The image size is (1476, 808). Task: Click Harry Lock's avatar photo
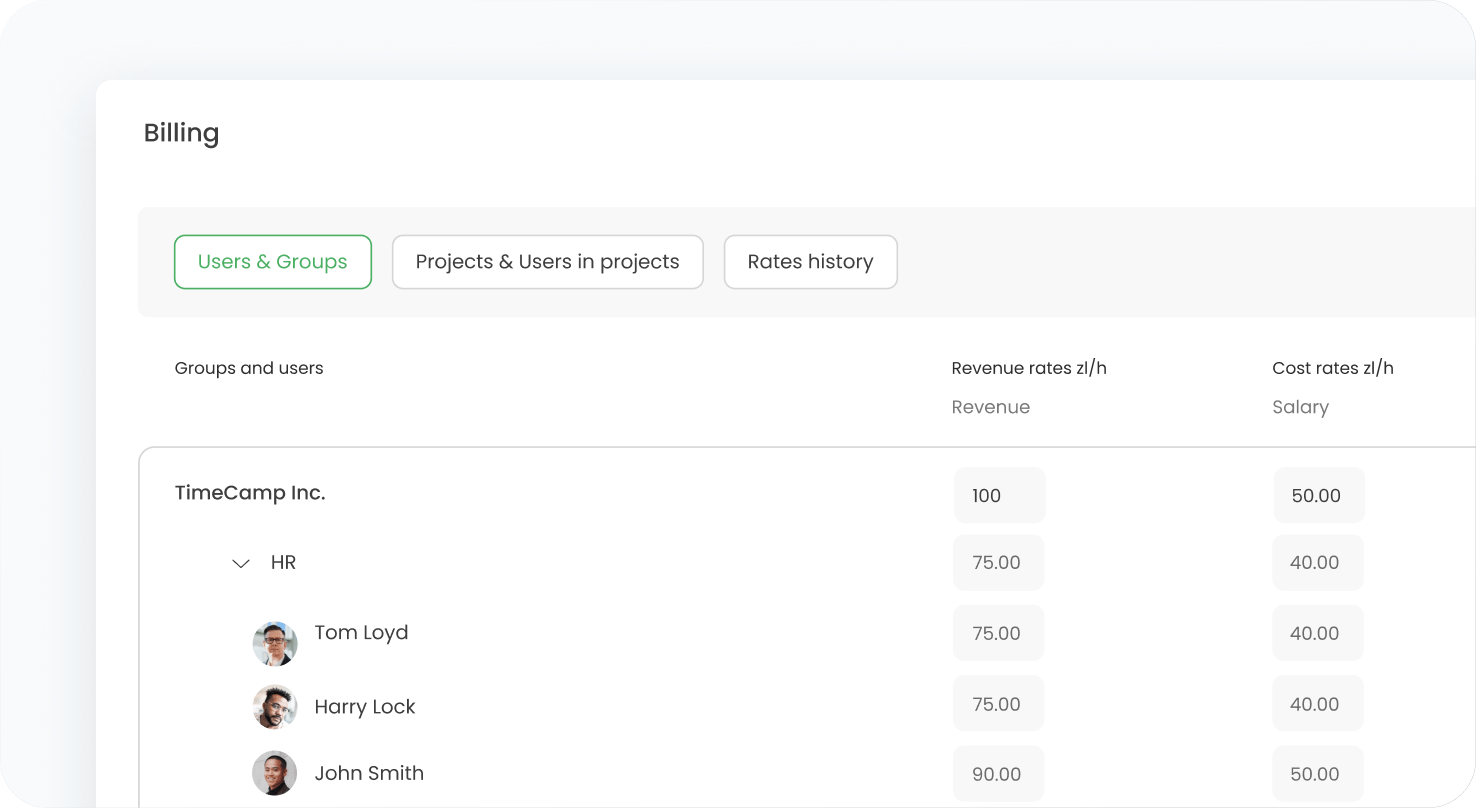point(274,707)
